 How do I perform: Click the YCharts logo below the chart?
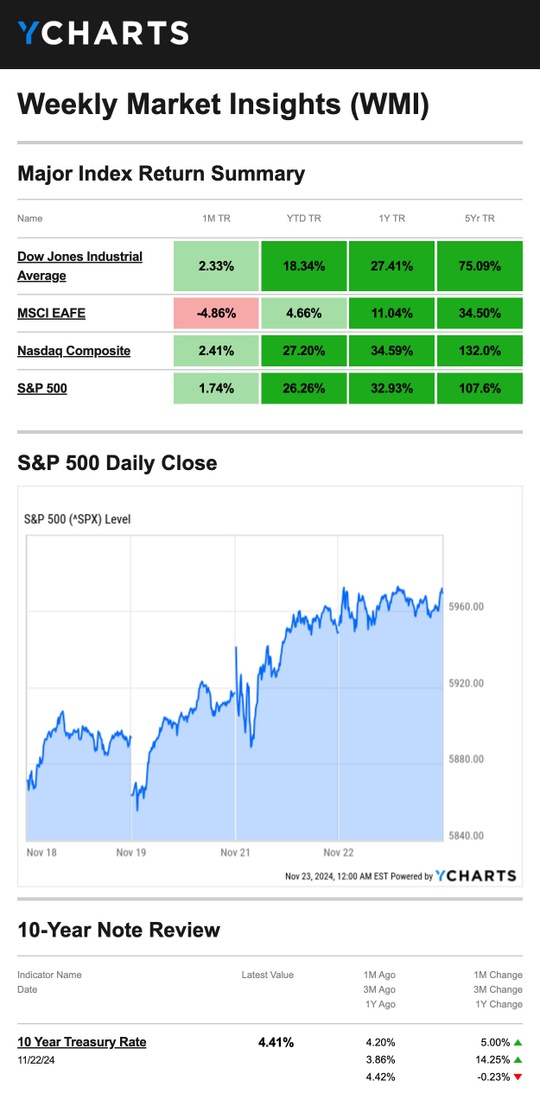point(476,876)
